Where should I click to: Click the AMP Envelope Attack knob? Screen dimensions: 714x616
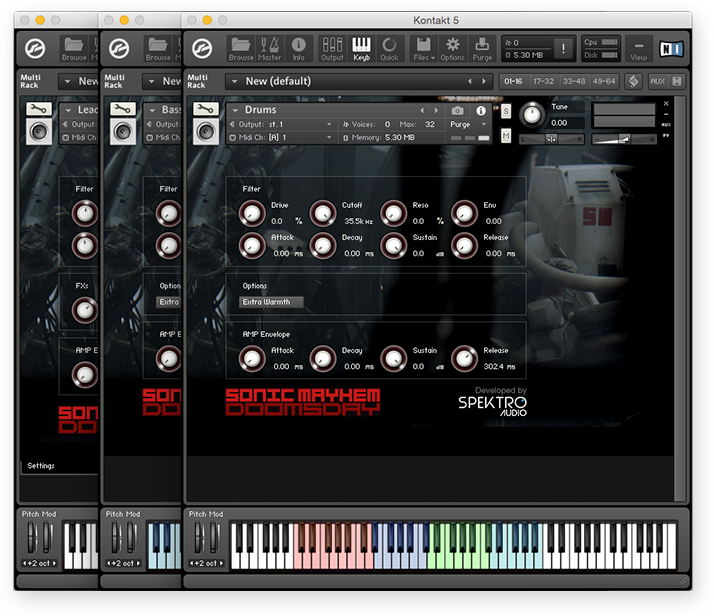pyautogui.click(x=252, y=358)
